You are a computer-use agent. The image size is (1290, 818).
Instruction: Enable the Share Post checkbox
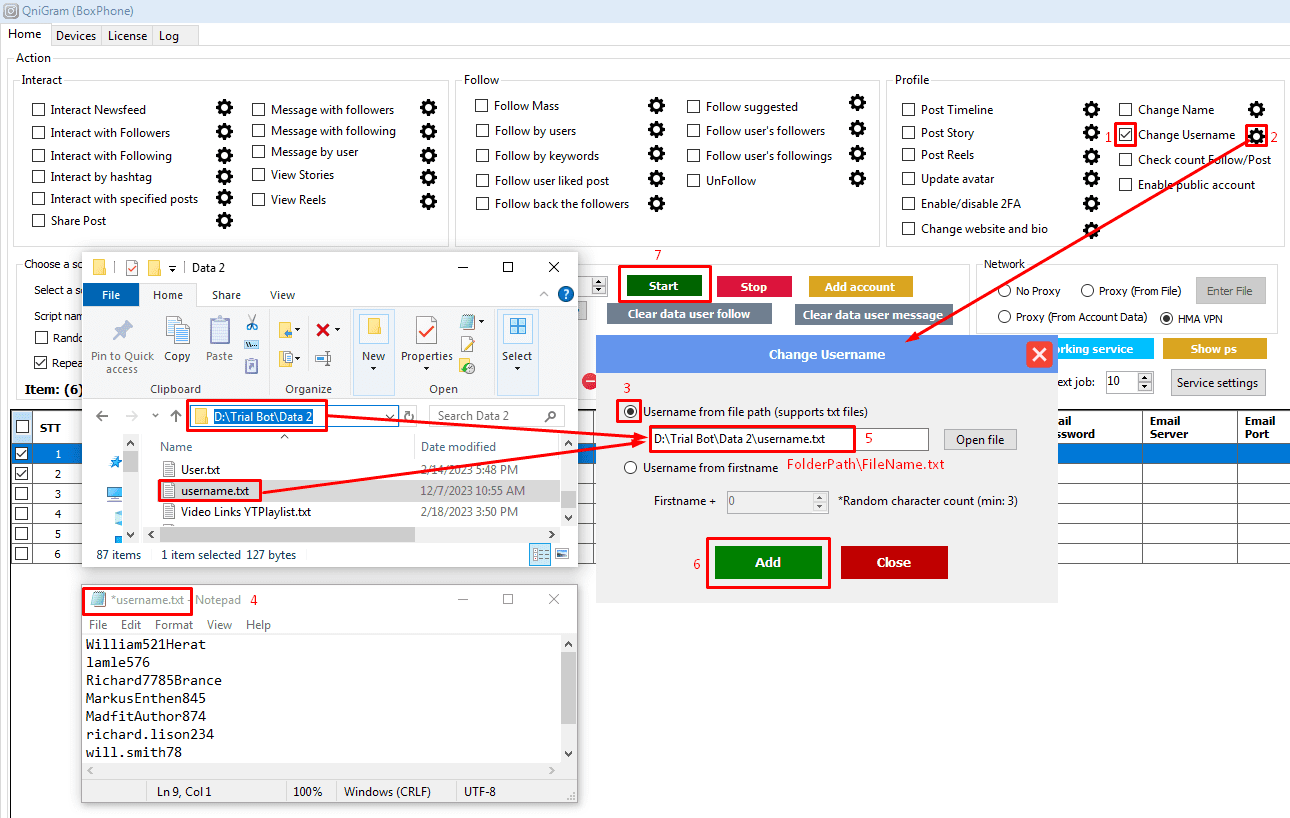[39, 221]
